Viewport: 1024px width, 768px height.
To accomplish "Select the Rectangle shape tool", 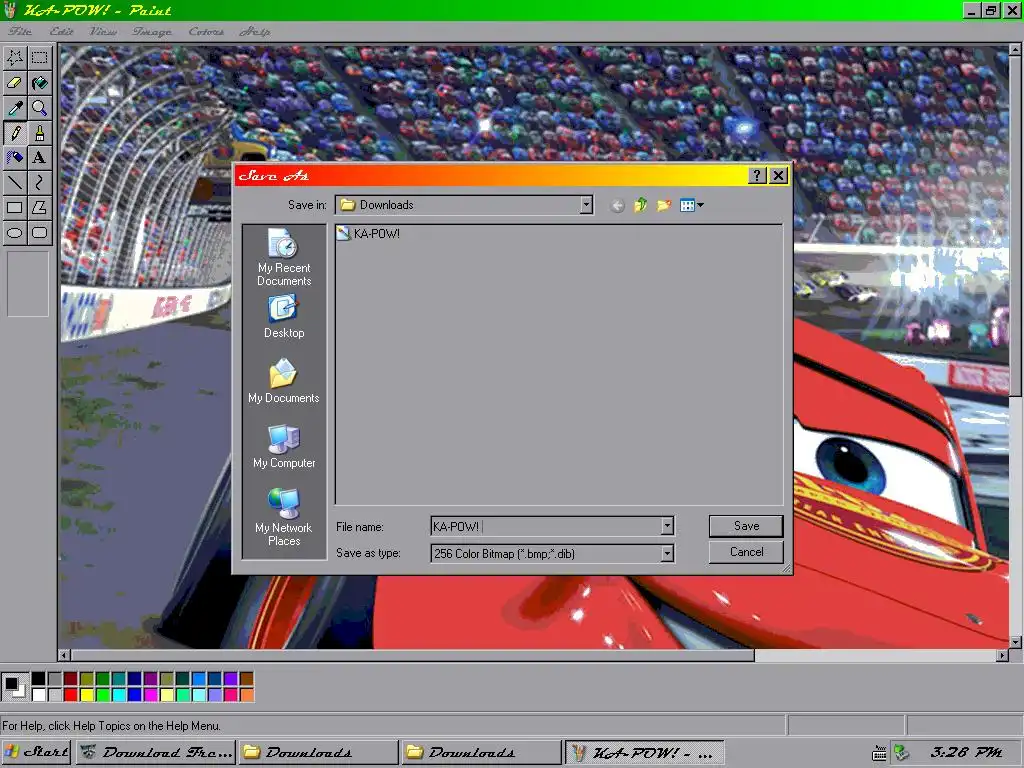I will click(15, 208).
